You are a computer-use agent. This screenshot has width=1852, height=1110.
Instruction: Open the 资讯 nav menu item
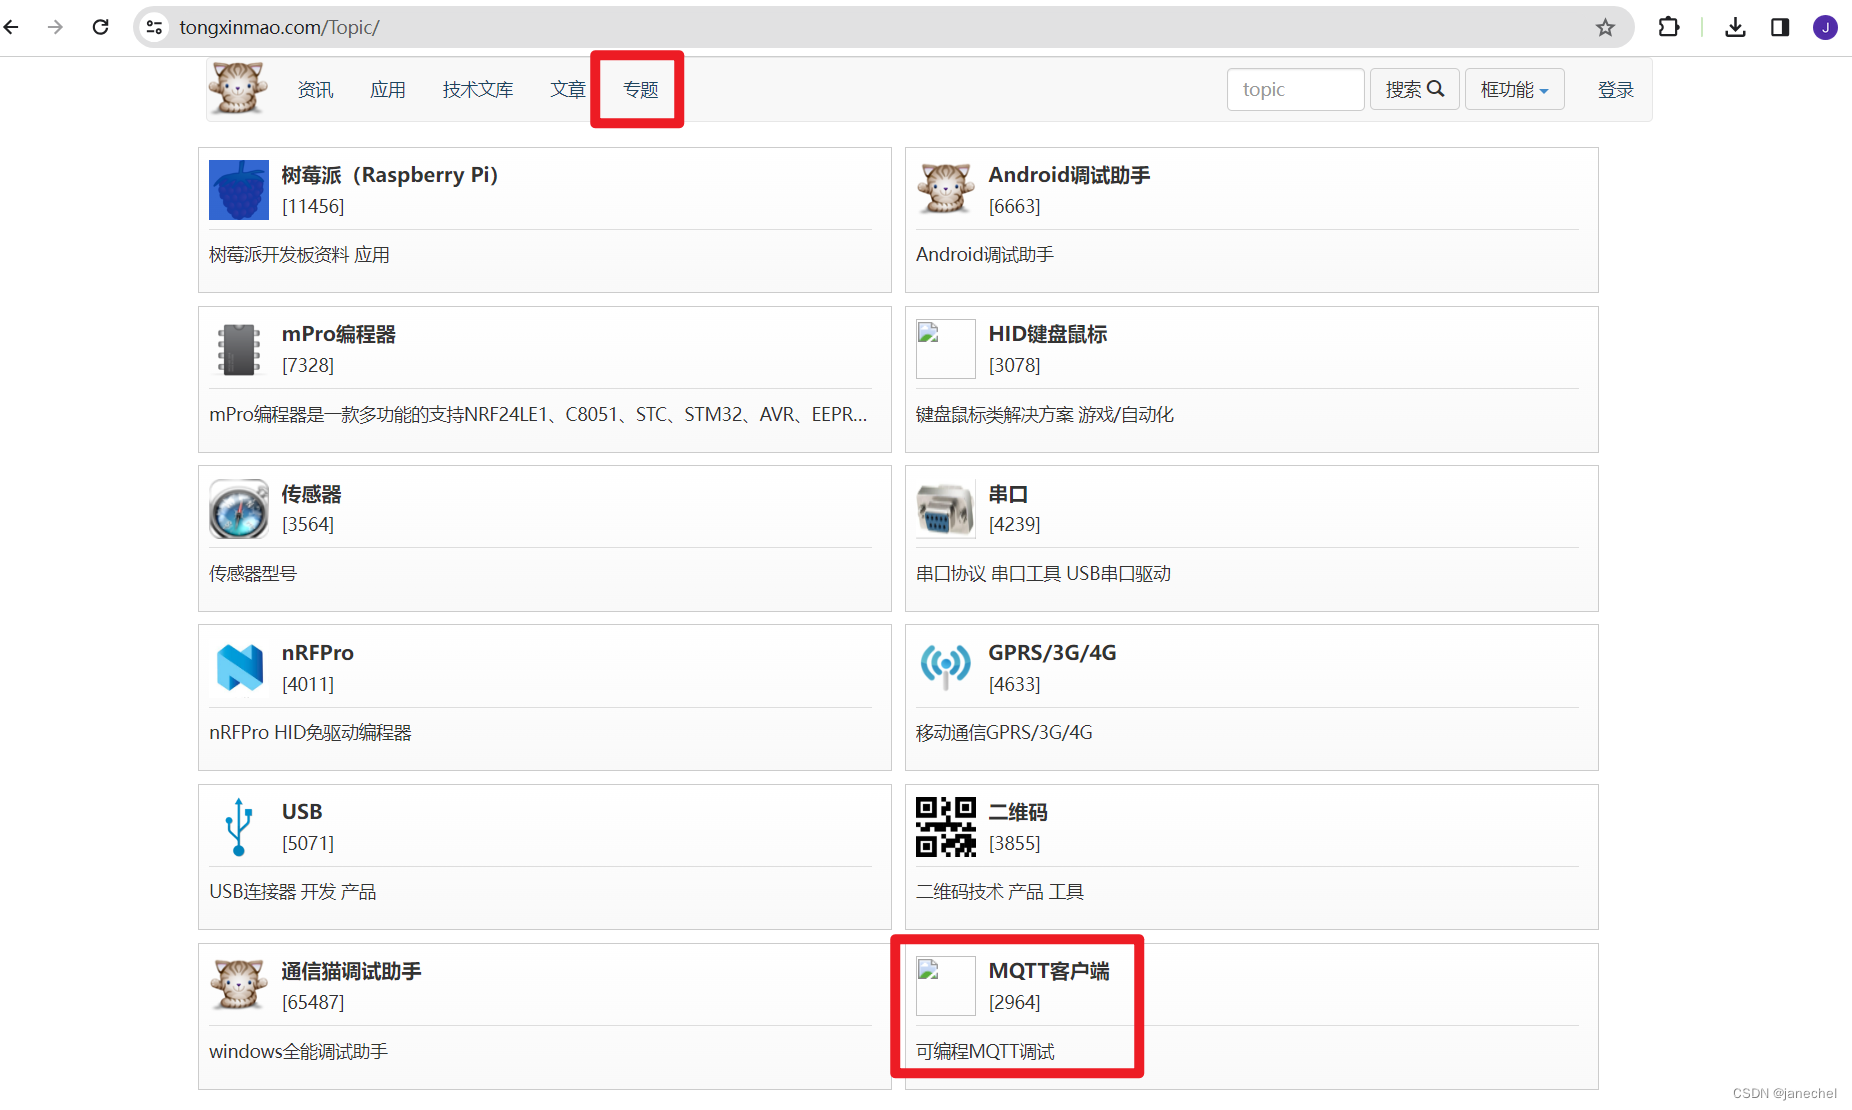315,90
